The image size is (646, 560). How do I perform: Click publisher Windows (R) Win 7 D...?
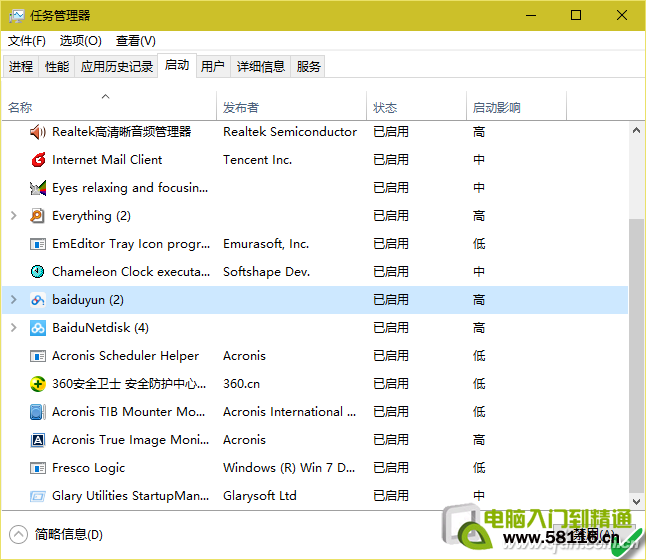(289, 468)
